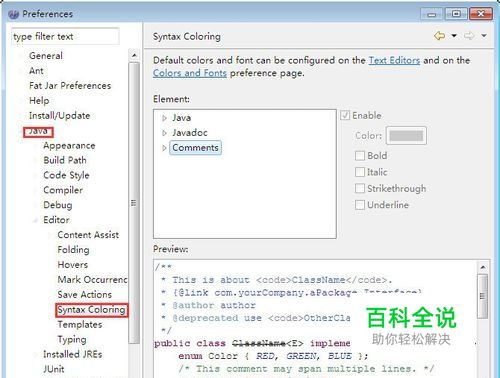This screenshot has width=500, height=378.
Task: Toggle the Italic checkbox
Action: point(360,172)
